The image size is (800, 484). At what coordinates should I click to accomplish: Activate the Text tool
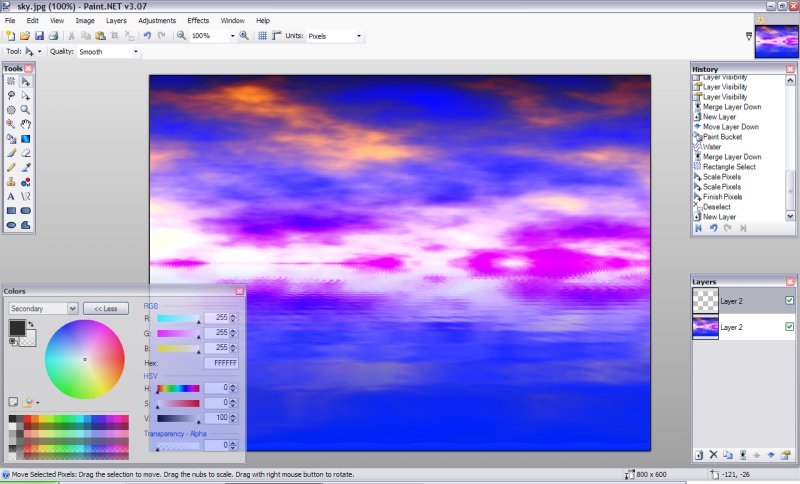click(x=11, y=196)
